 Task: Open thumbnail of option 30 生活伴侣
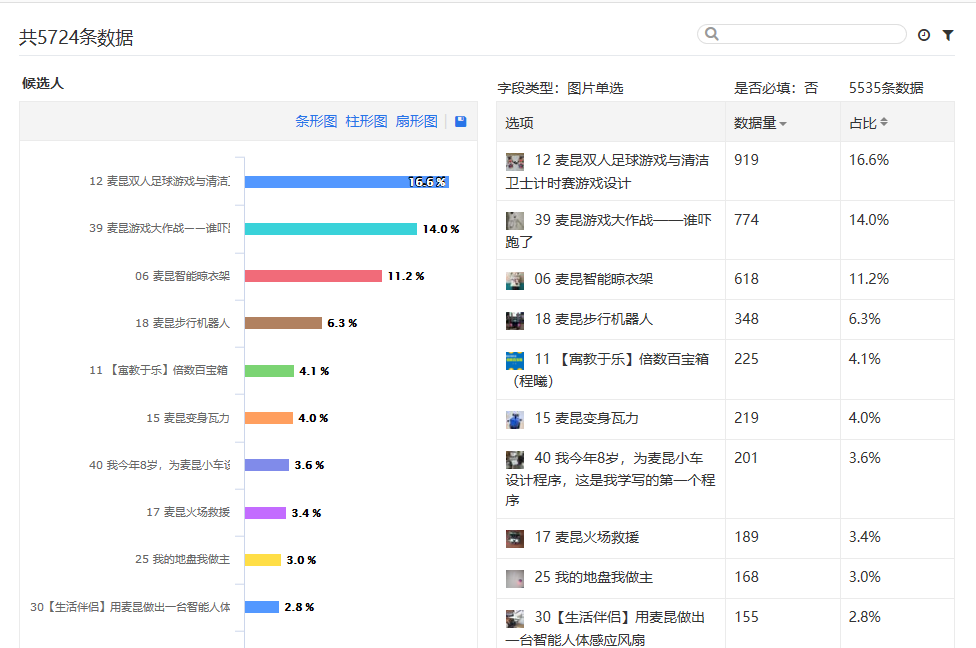click(515, 618)
